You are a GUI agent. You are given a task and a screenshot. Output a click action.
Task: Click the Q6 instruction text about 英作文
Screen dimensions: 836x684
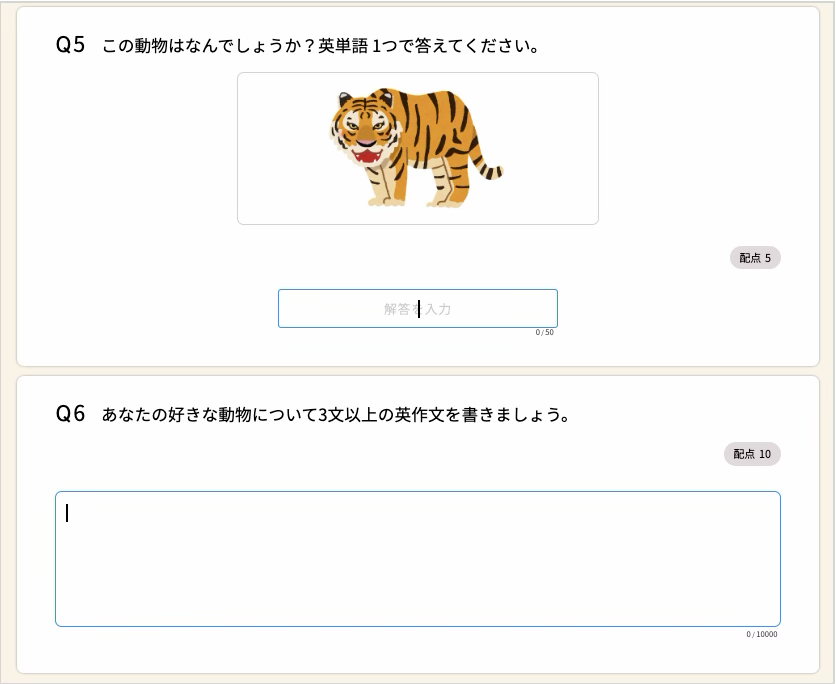(x=335, y=414)
